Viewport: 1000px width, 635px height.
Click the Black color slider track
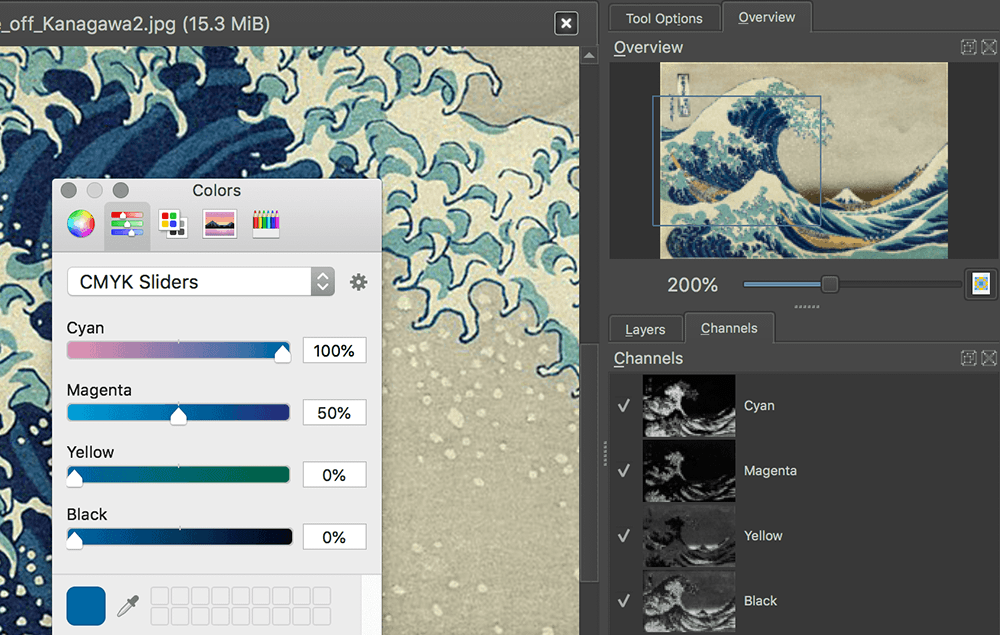point(179,537)
